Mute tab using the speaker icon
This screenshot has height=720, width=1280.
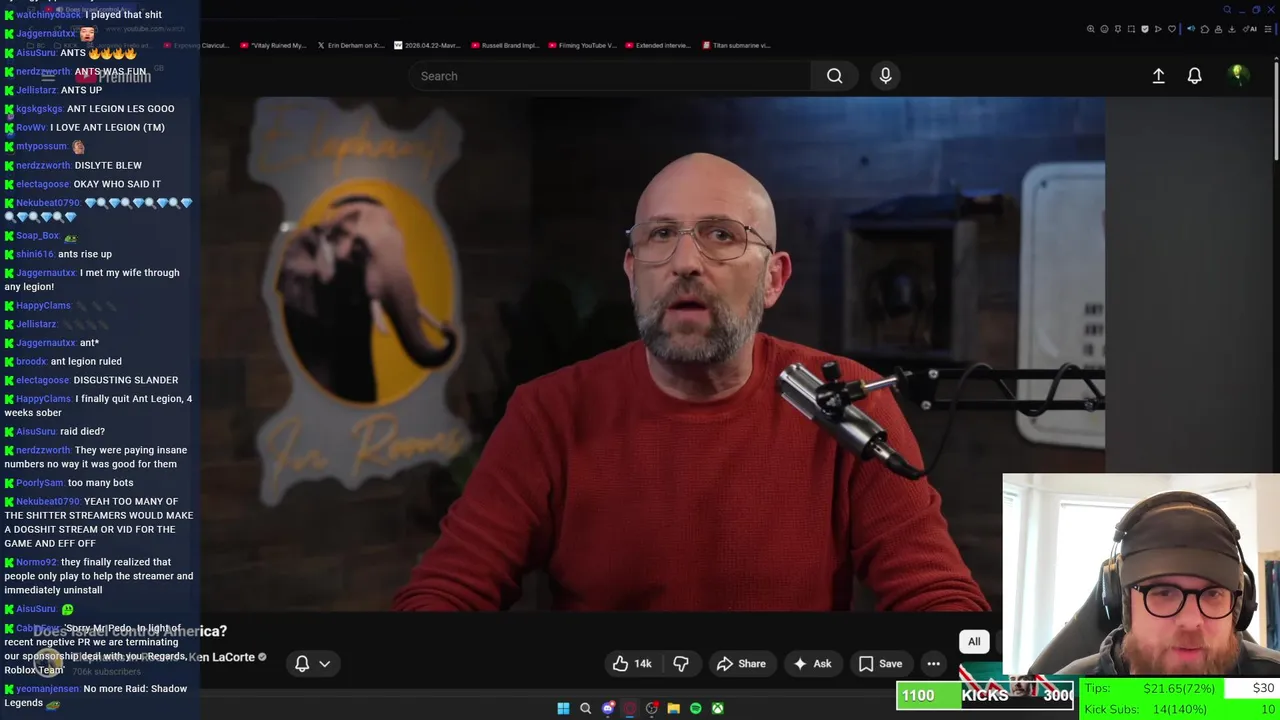click(1191, 29)
